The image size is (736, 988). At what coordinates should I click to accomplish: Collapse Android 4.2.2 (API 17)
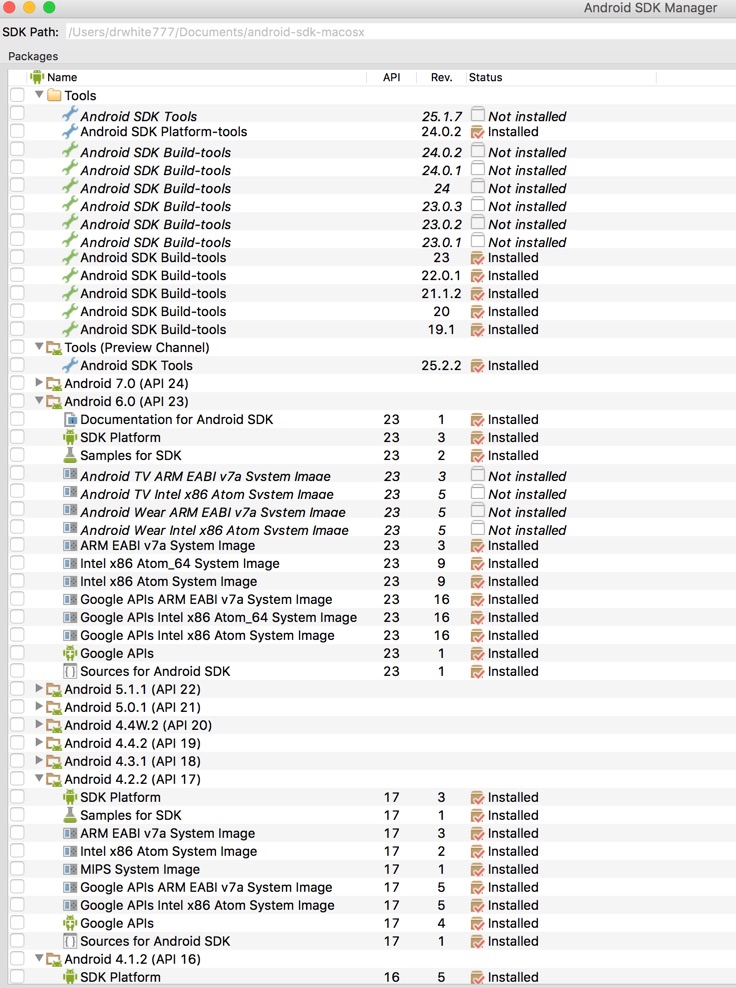tap(39, 778)
